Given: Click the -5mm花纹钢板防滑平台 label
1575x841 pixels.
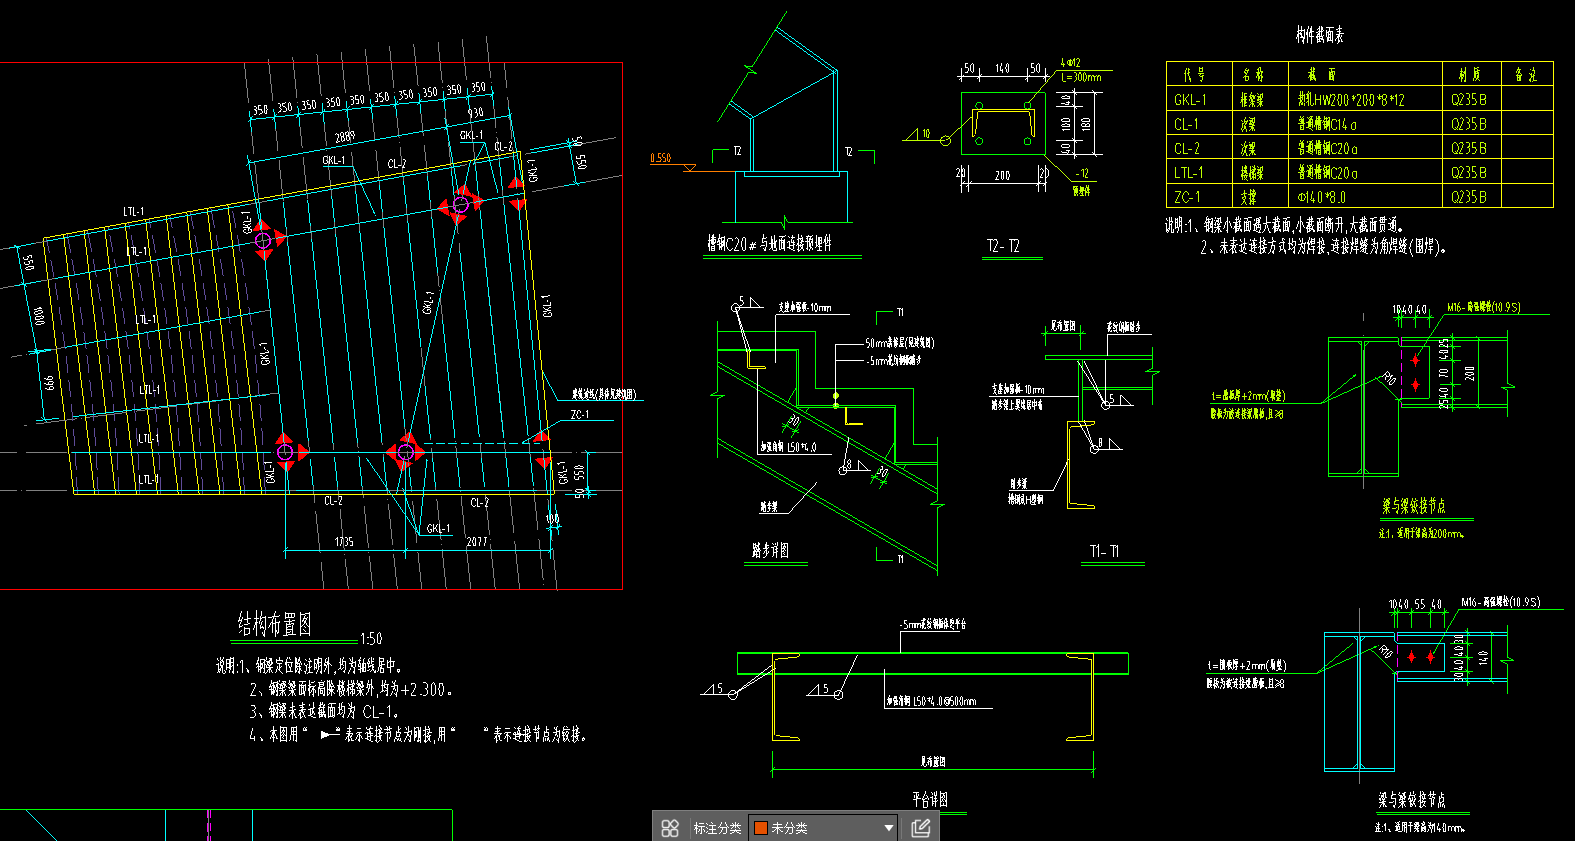Looking at the screenshot, I should tap(932, 624).
